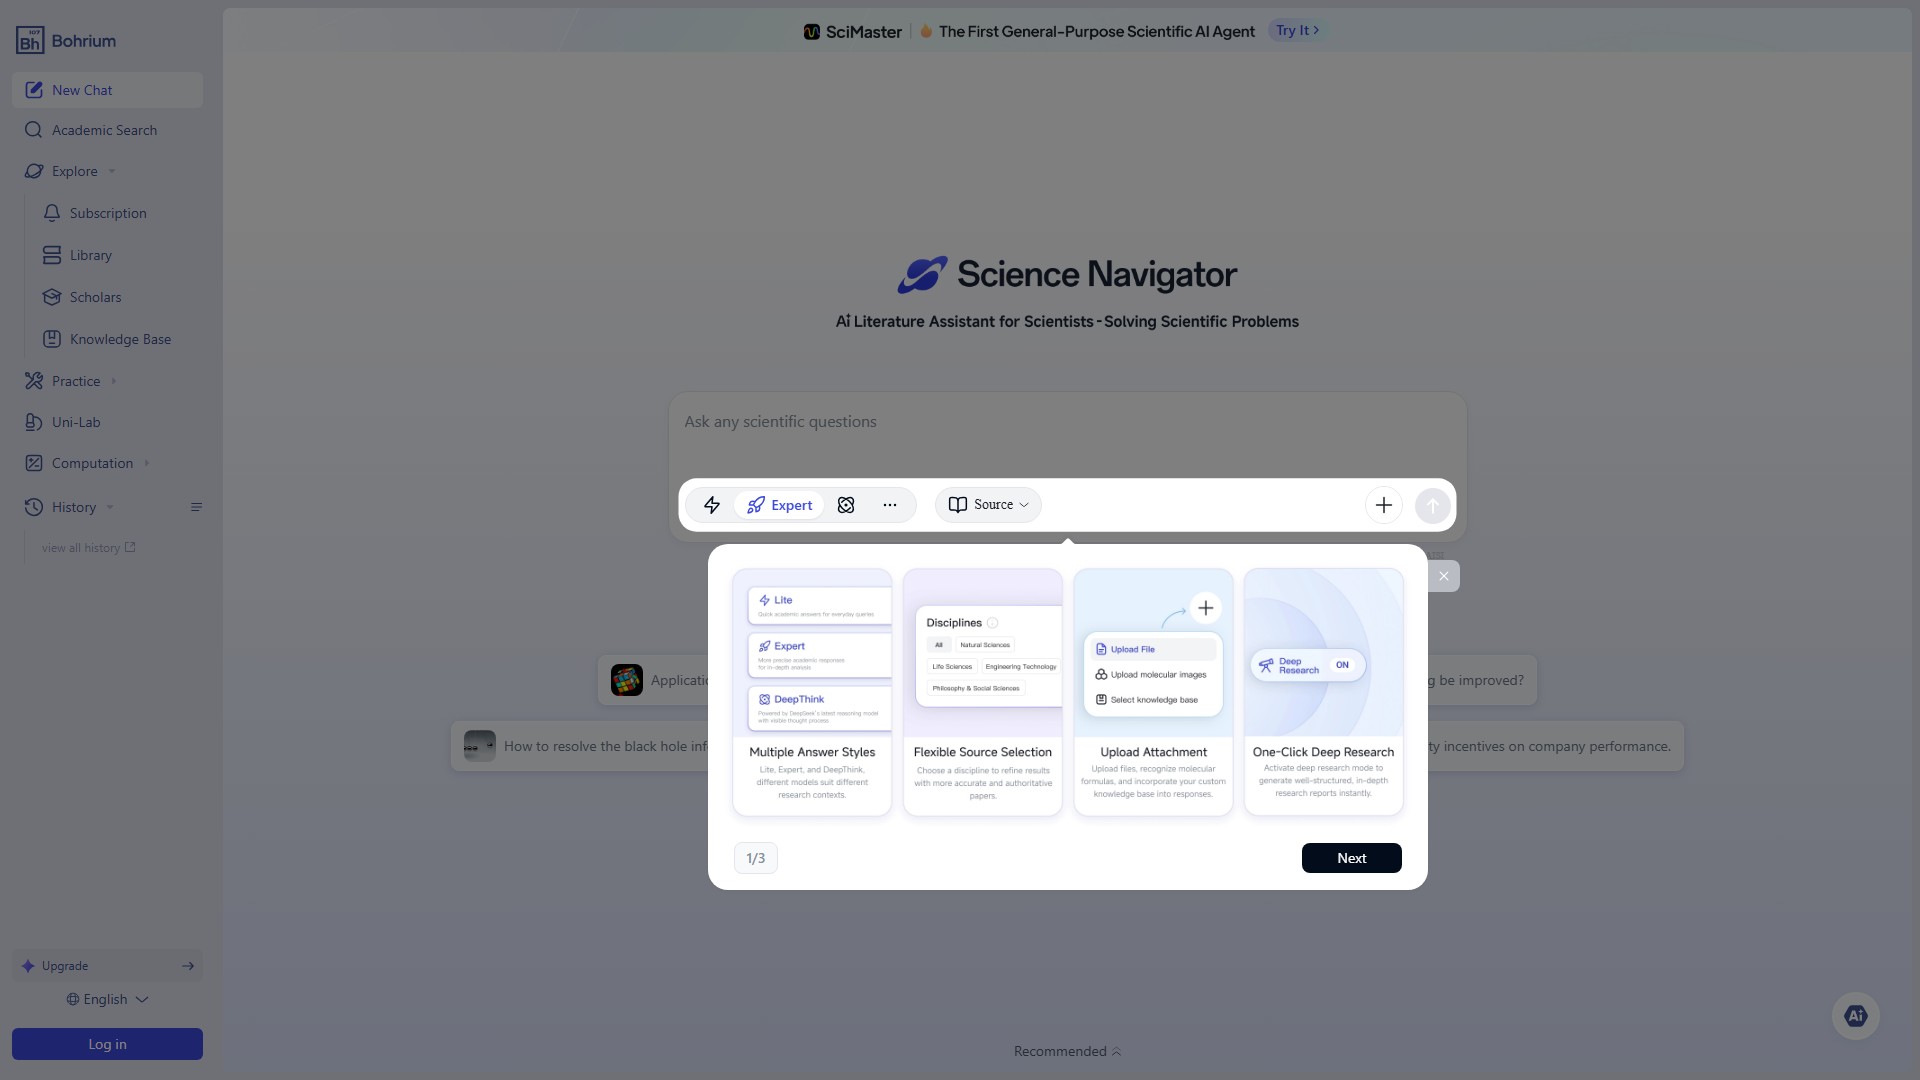
Task: Click the Practice tools icon
Action: (34, 381)
